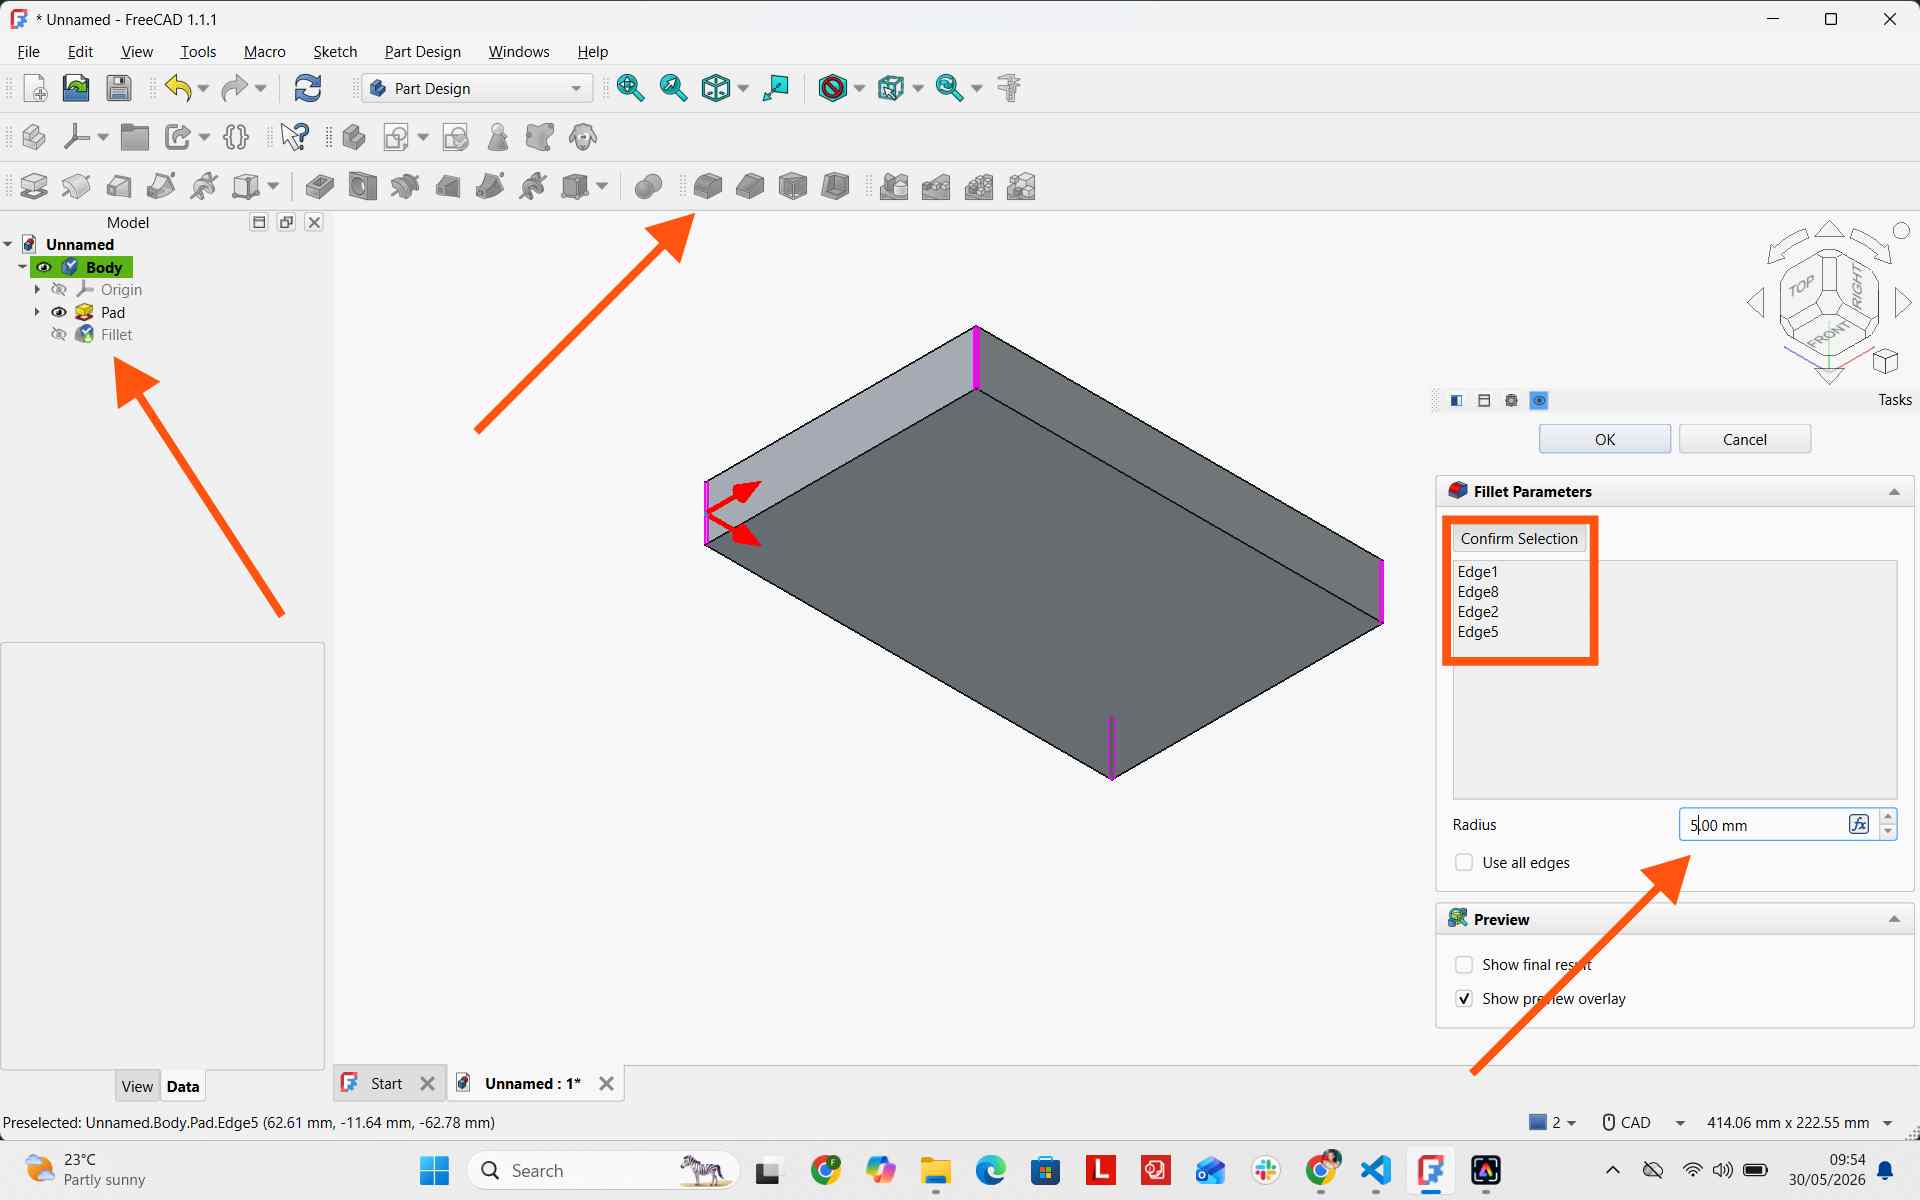Click the Pocket tool icon
The width and height of the screenshot is (1920, 1200).
[320, 186]
